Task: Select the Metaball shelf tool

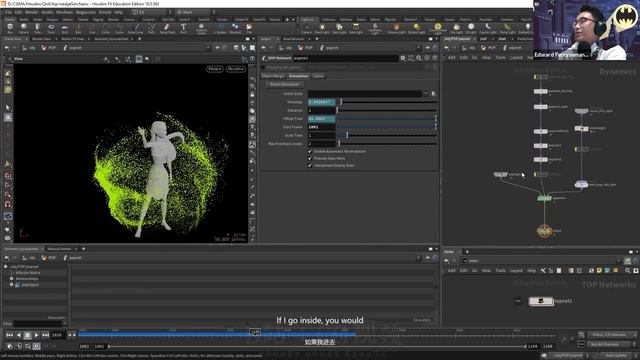Action: pos(235,28)
